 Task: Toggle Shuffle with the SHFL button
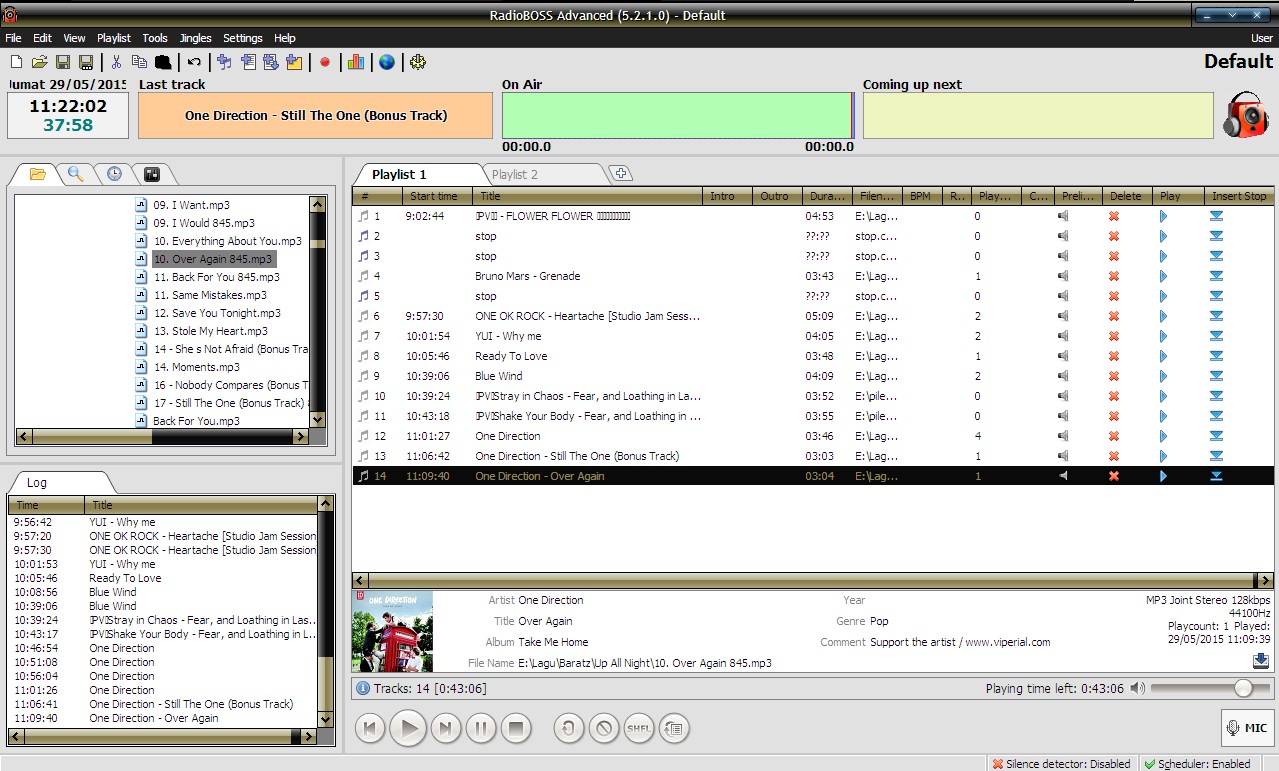tap(639, 728)
